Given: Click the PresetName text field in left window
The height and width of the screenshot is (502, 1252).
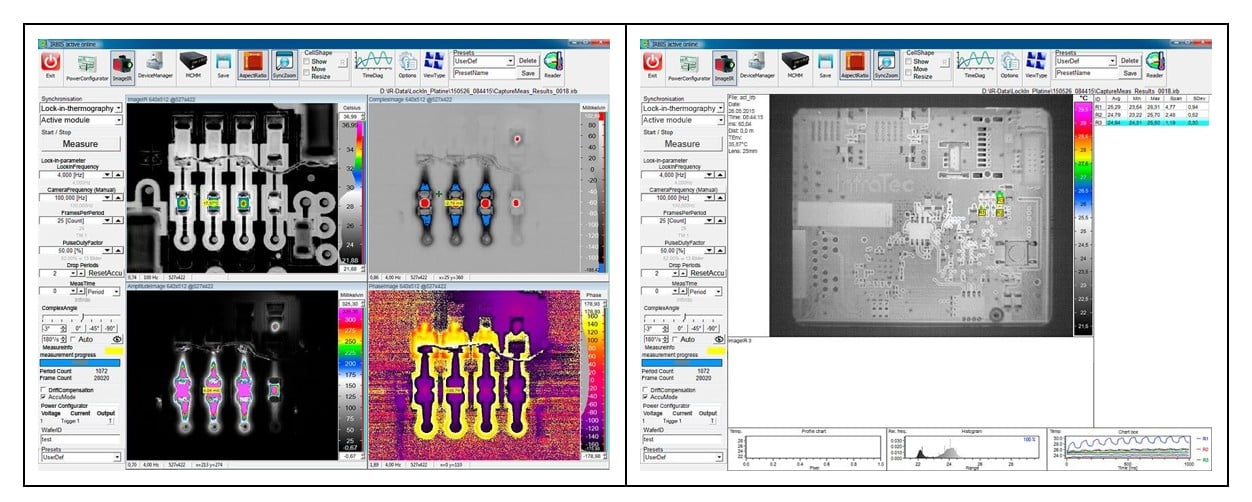Looking at the screenshot, I should click(x=481, y=73).
